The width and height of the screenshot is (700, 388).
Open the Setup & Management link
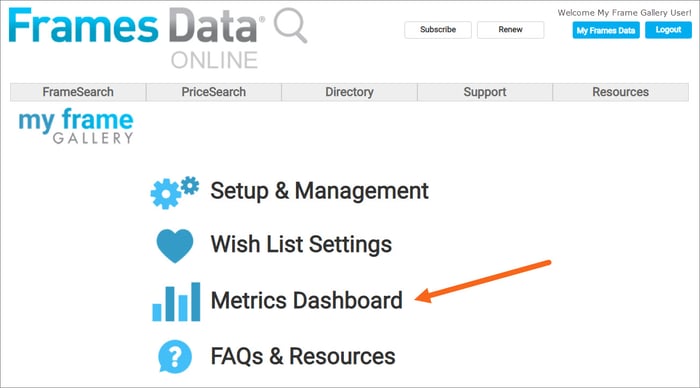pyautogui.click(x=319, y=191)
